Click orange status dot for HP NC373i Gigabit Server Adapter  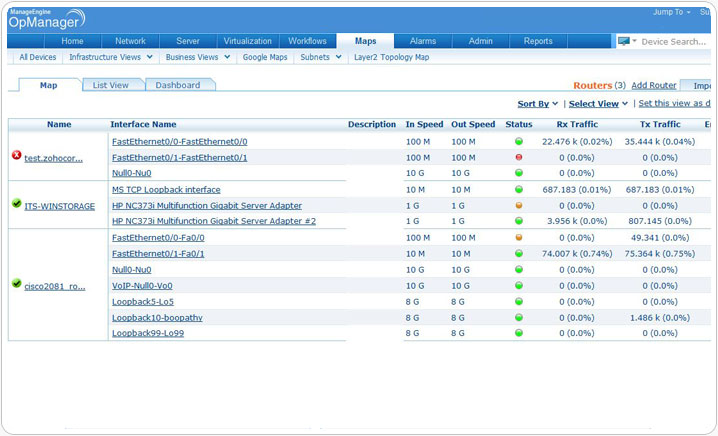click(519, 205)
